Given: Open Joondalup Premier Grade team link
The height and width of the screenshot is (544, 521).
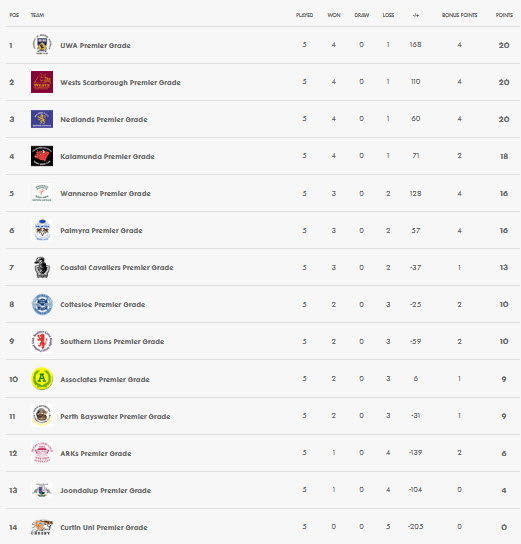Looking at the screenshot, I should click(x=105, y=491).
